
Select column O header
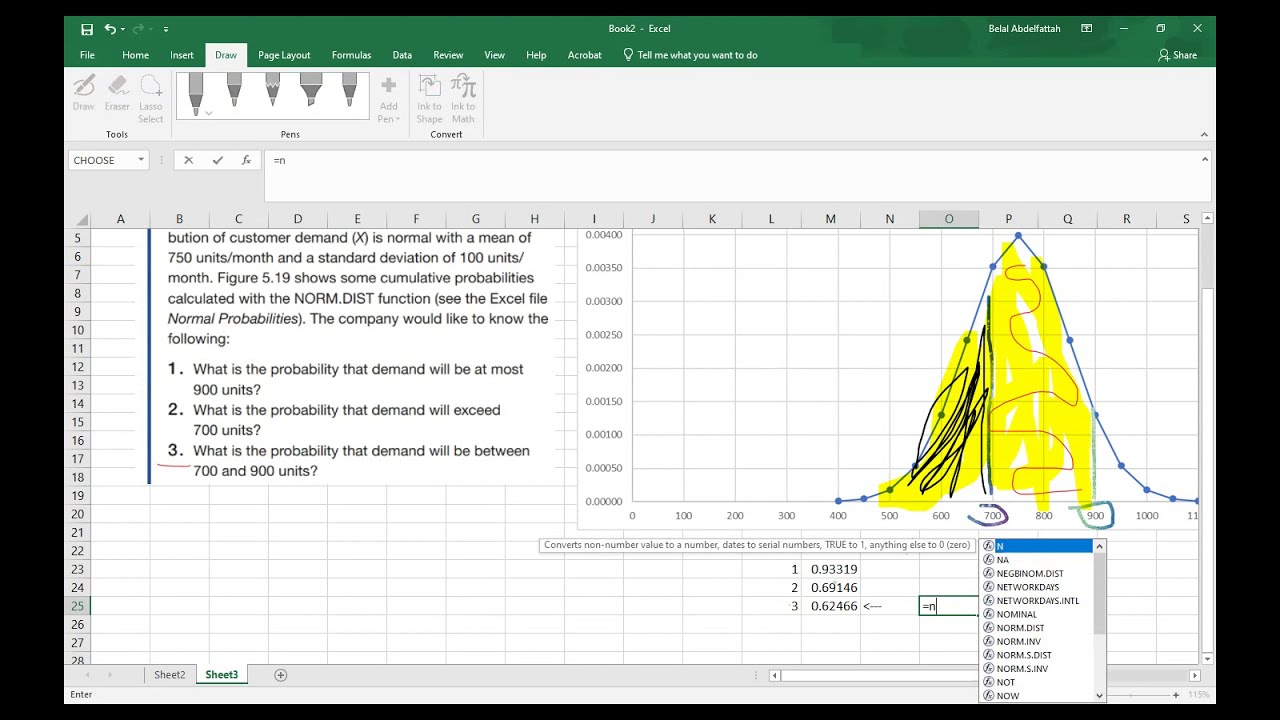pyautogui.click(x=949, y=219)
